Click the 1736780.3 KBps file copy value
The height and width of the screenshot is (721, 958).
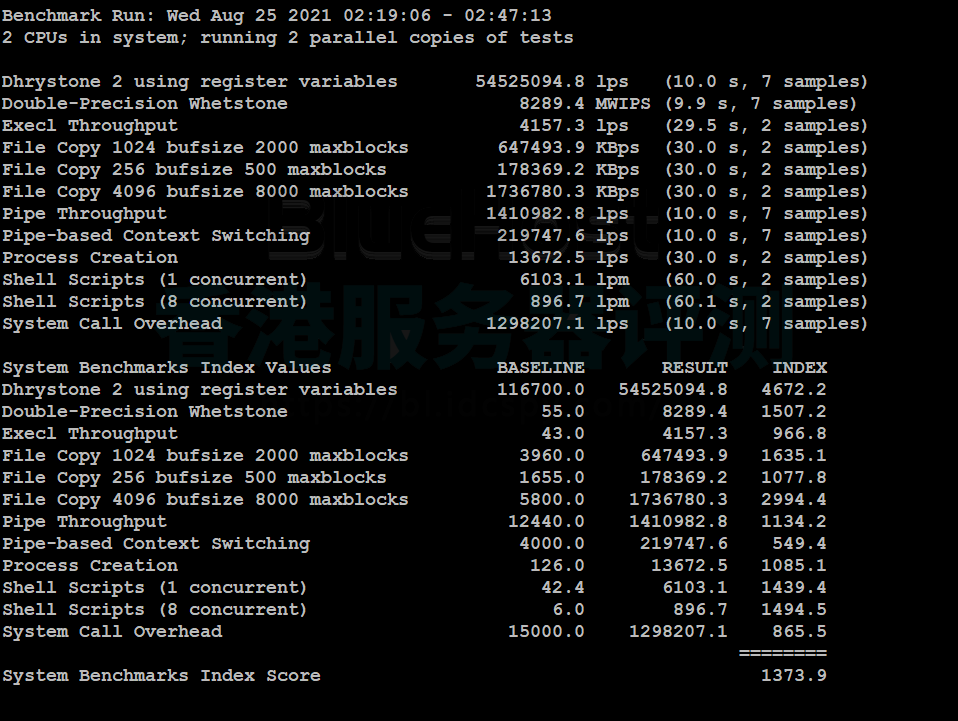pos(563,192)
